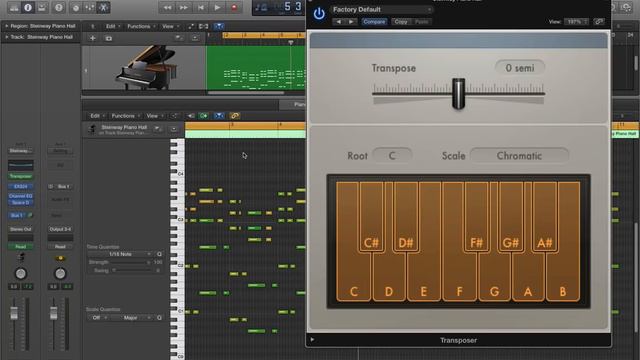This screenshot has height=360, width=640.
Task: Toggle the C# key on Transposer keyboard
Action: point(371,216)
